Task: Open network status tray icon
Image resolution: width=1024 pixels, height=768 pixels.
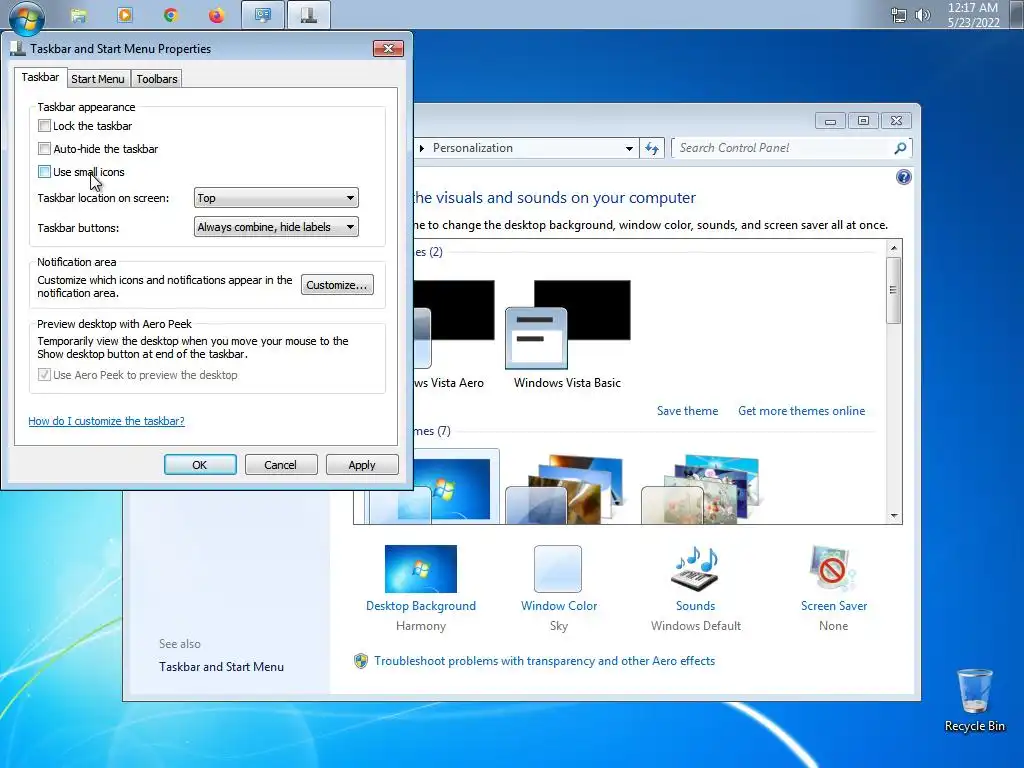Action: pyautogui.click(x=899, y=15)
